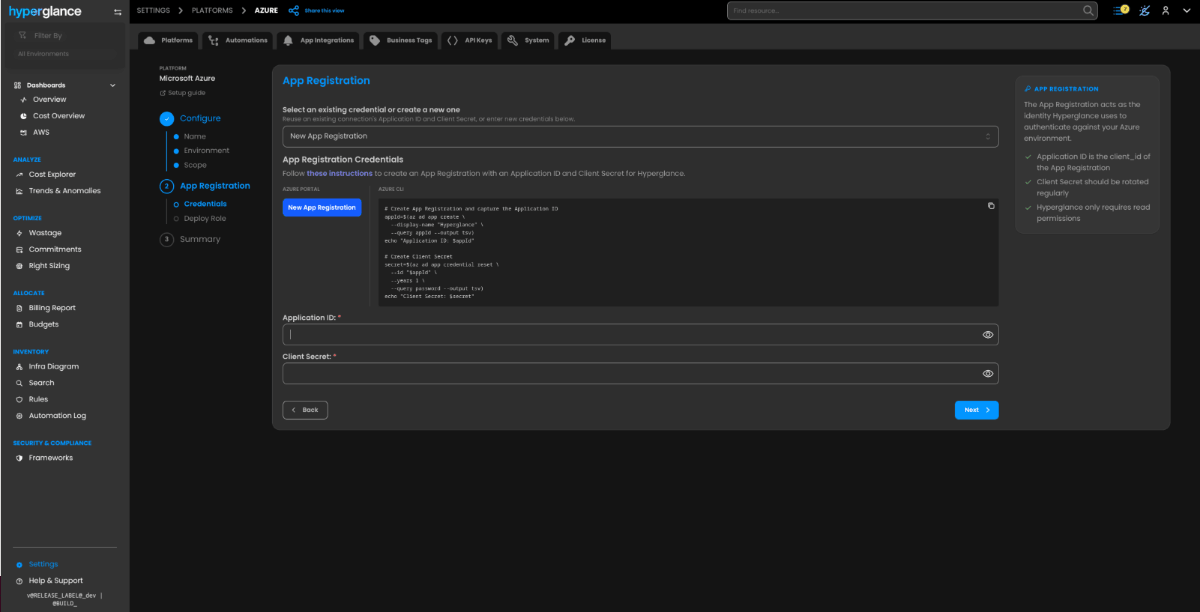Click into the Client Secret field
The width and height of the screenshot is (1200, 612).
640,373
